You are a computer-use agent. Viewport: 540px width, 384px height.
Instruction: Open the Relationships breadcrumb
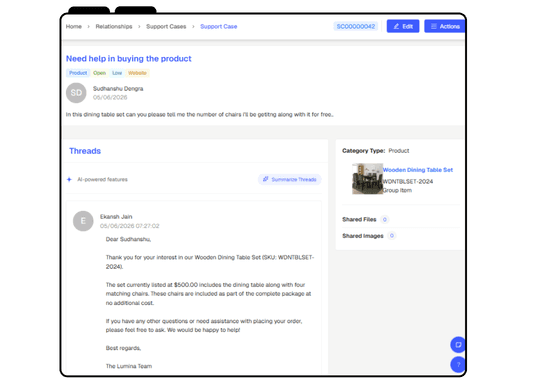pos(114,27)
